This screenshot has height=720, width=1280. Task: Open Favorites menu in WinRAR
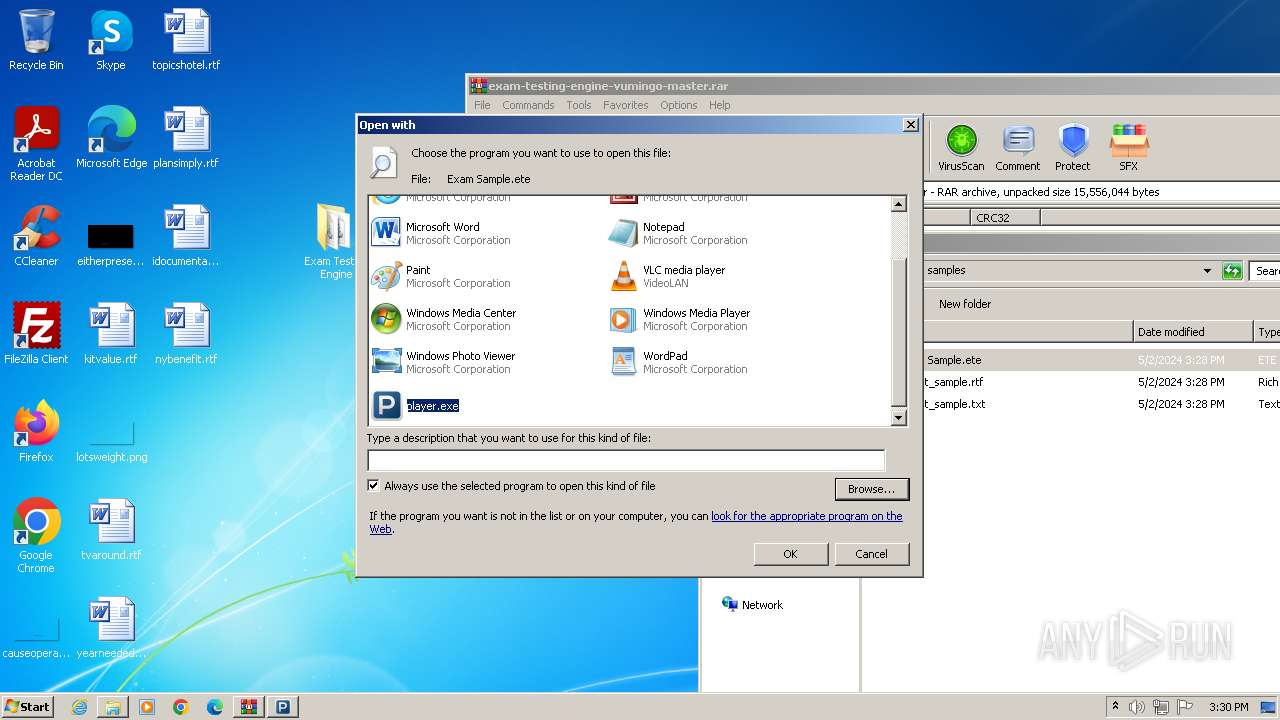tap(626, 105)
